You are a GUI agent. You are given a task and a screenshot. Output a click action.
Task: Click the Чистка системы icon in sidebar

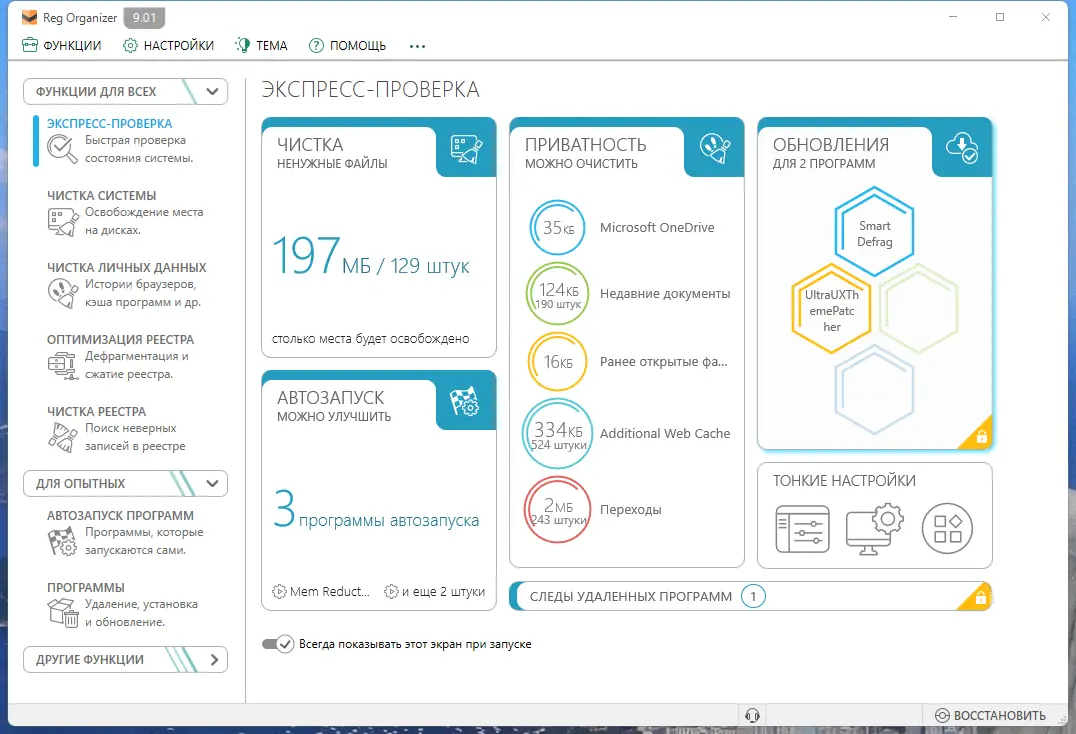62,222
